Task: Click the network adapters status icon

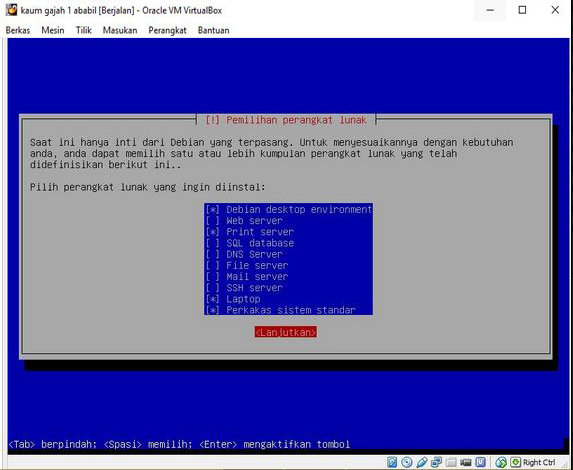Action: tap(437, 462)
